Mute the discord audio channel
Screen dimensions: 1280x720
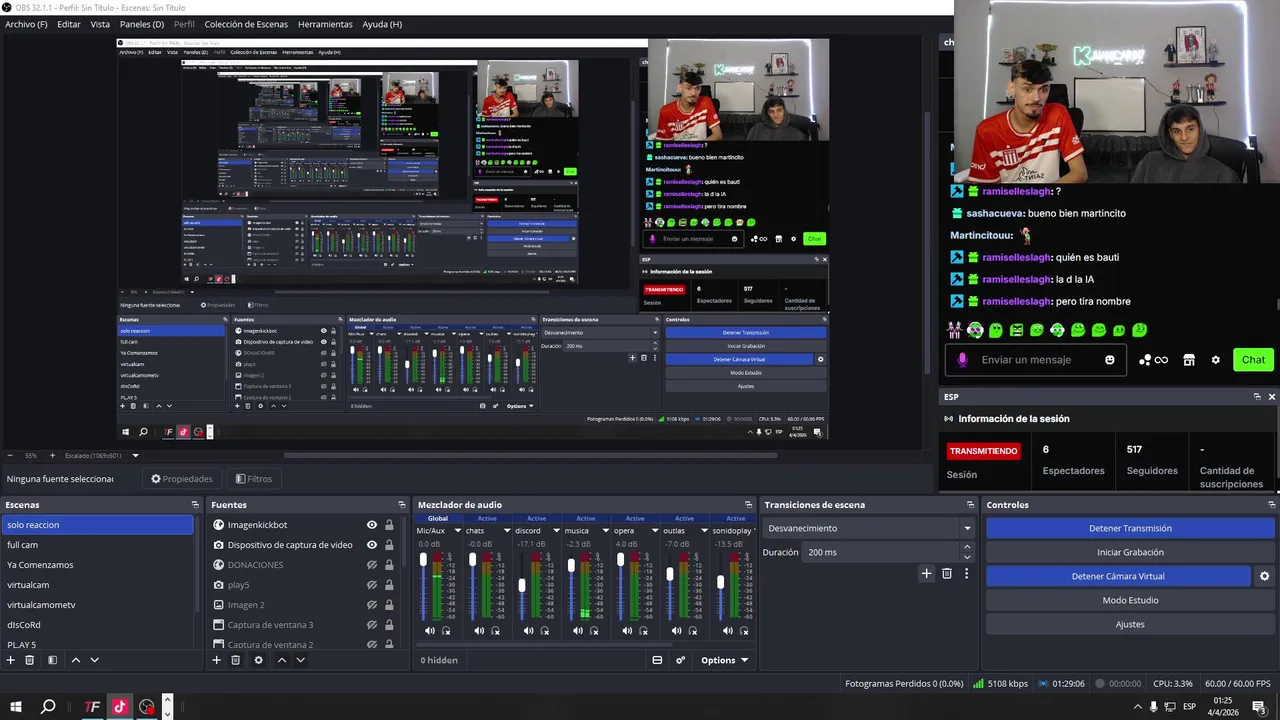pyautogui.click(x=529, y=631)
